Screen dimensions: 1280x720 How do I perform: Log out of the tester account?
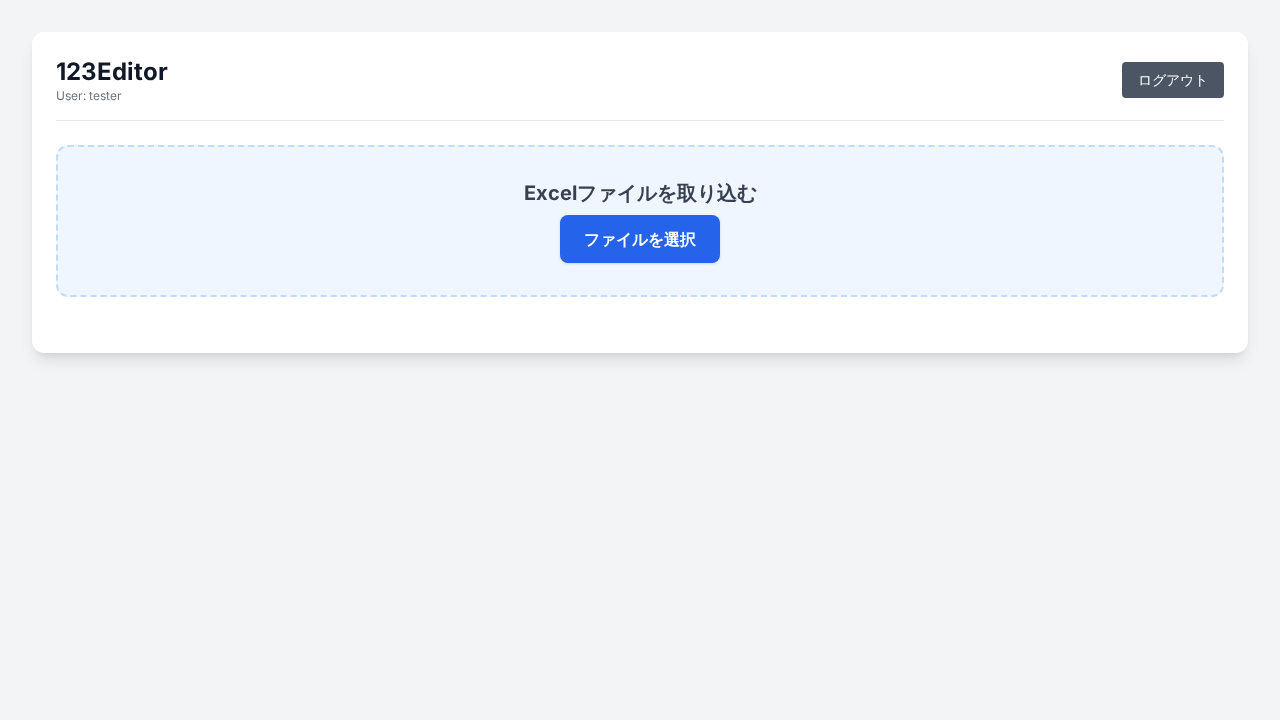pyautogui.click(x=1172, y=80)
